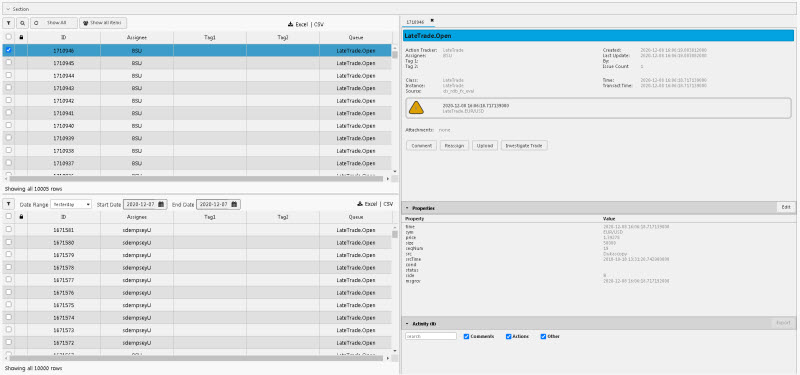Click the LateTrade.Open blue title banner
This screenshot has width=800, height=375.
598,36
